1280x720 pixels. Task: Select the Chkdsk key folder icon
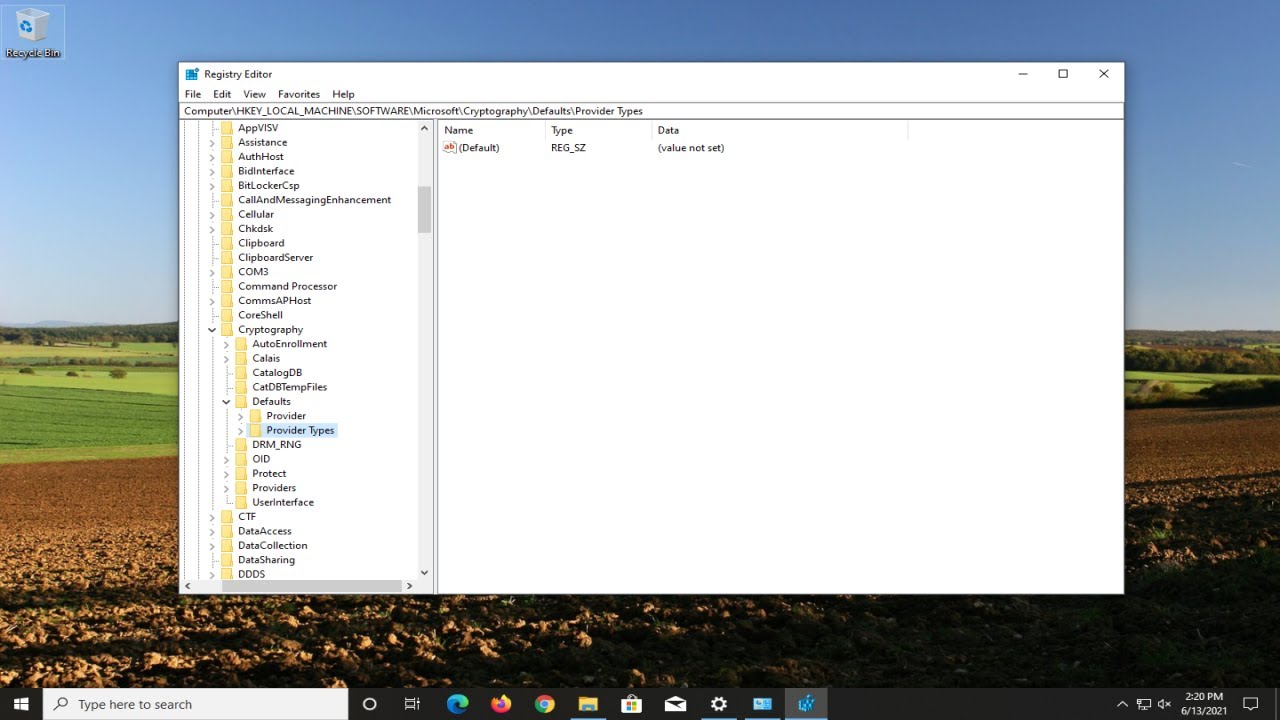(x=227, y=228)
